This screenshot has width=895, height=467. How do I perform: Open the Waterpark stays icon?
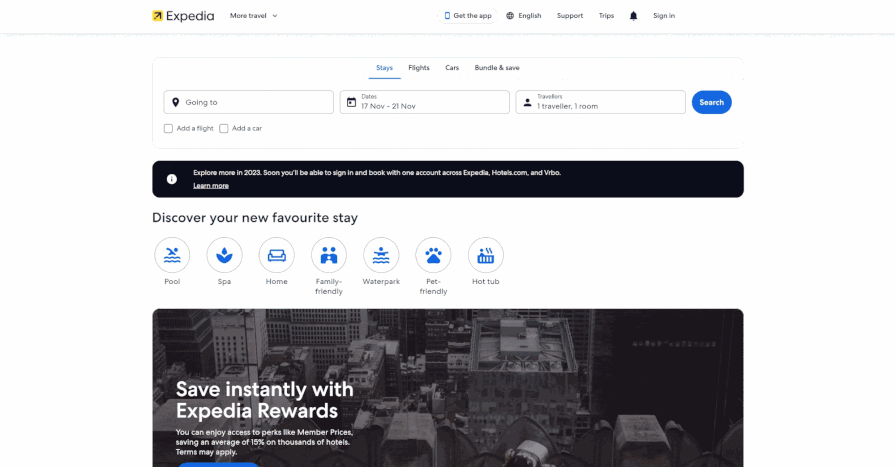coord(381,255)
